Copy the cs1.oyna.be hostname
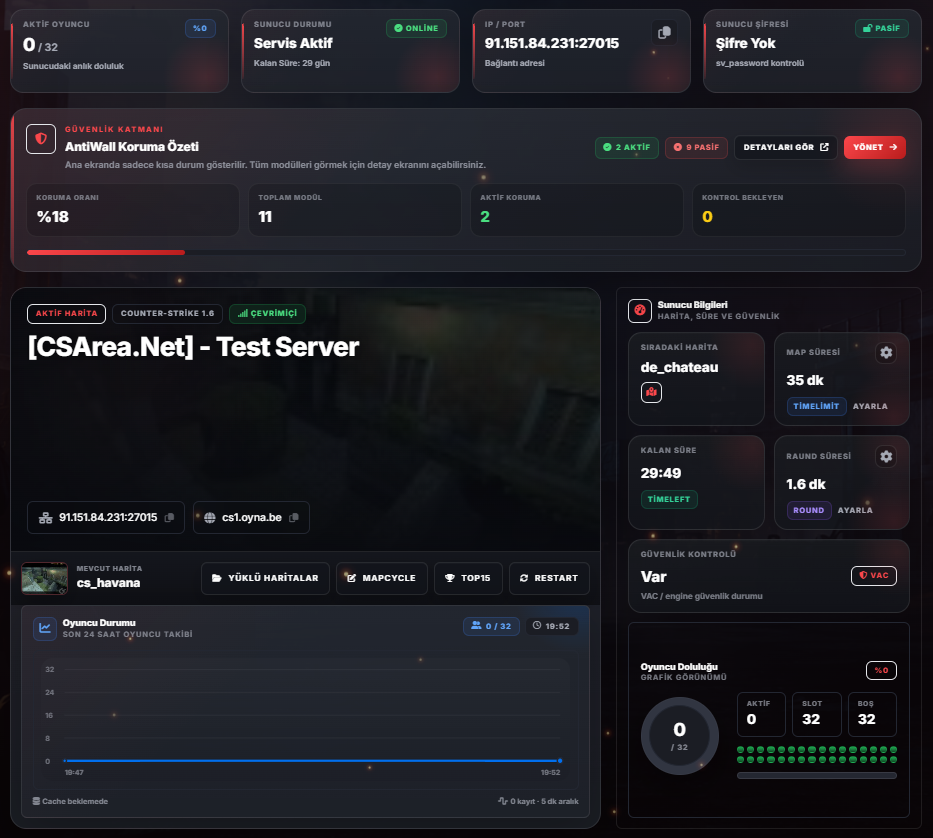This screenshot has height=838, width=933. pos(293,518)
